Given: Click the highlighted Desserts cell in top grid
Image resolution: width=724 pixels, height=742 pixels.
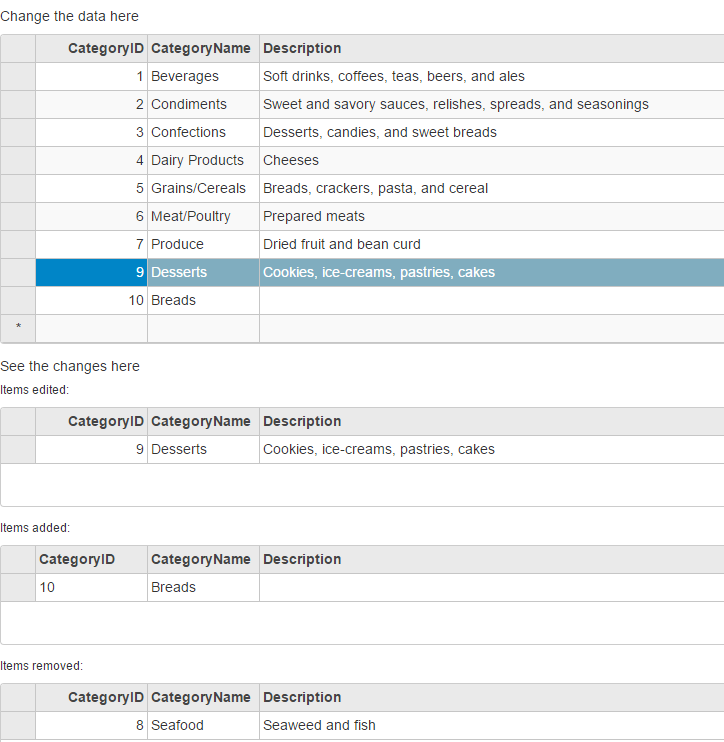Looking at the screenshot, I should tap(203, 272).
